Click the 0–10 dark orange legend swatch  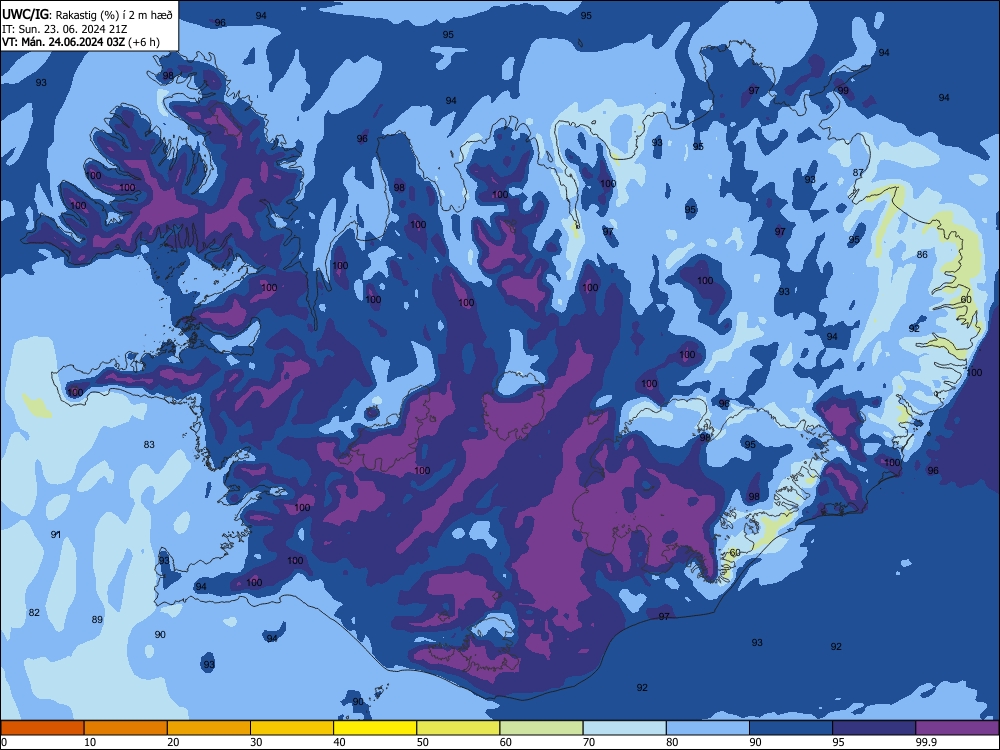[x=42, y=728]
